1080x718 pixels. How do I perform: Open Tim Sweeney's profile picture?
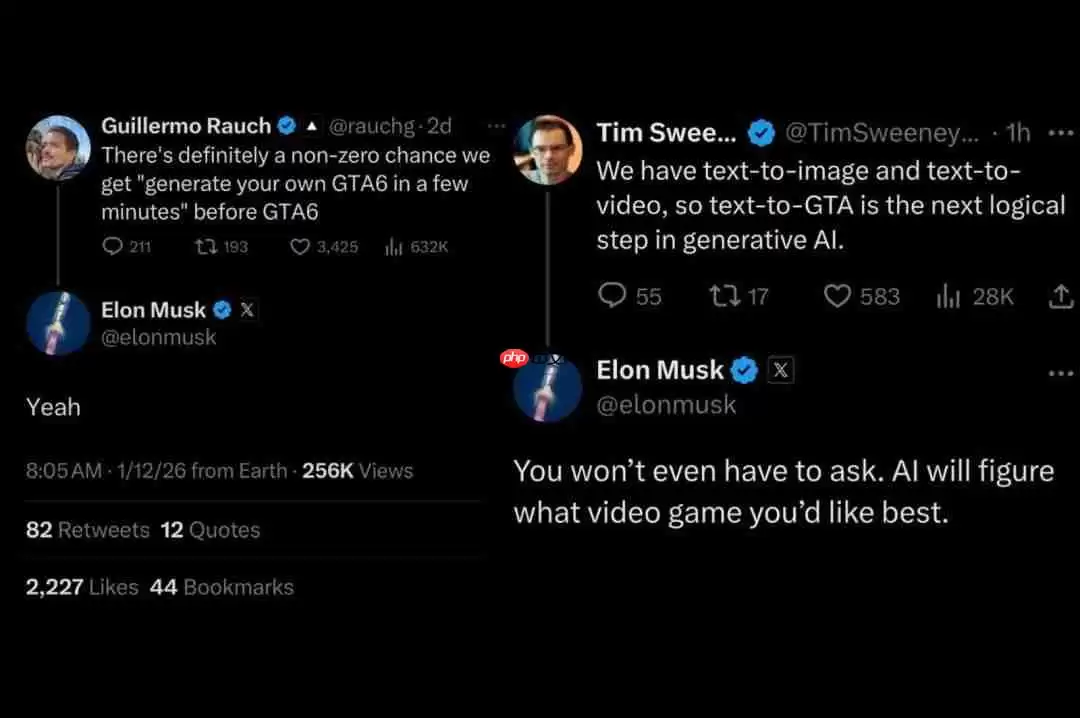coord(547,150)
